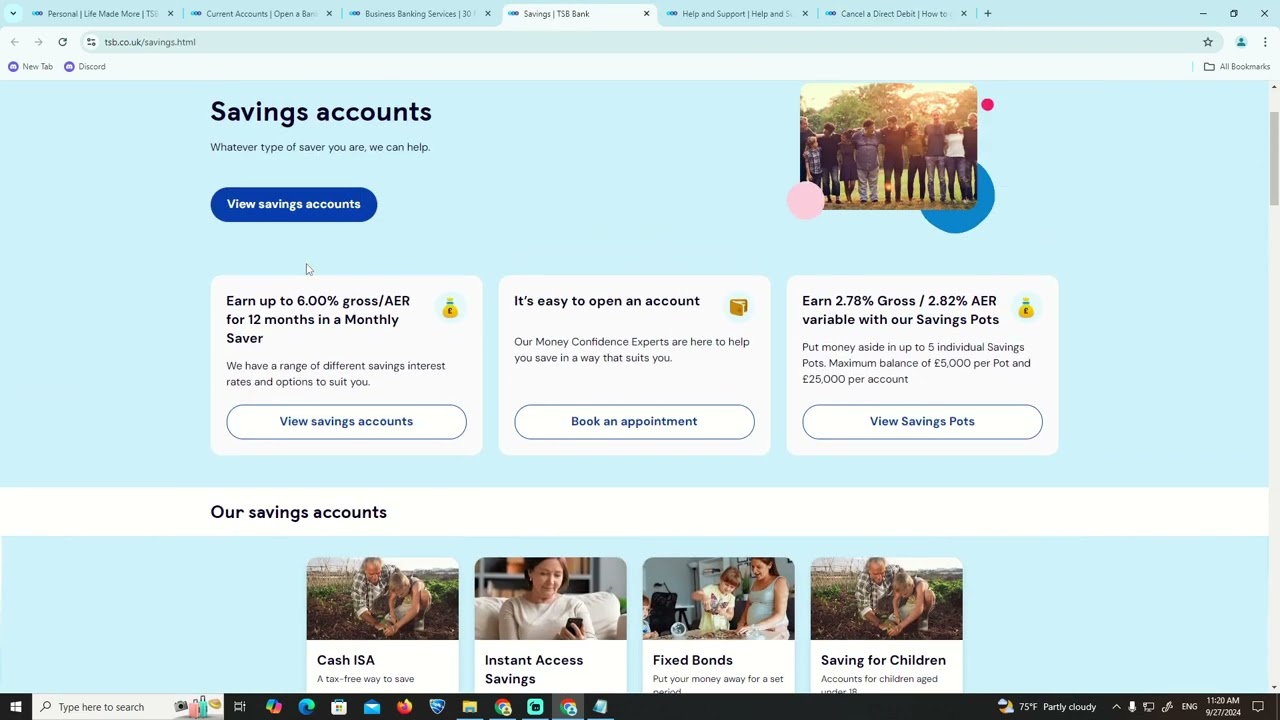The height and width of the screenshot is (720, 1280).
Task: Close the Savings | TSB Bank tab
Action: (x=646, y=14)
